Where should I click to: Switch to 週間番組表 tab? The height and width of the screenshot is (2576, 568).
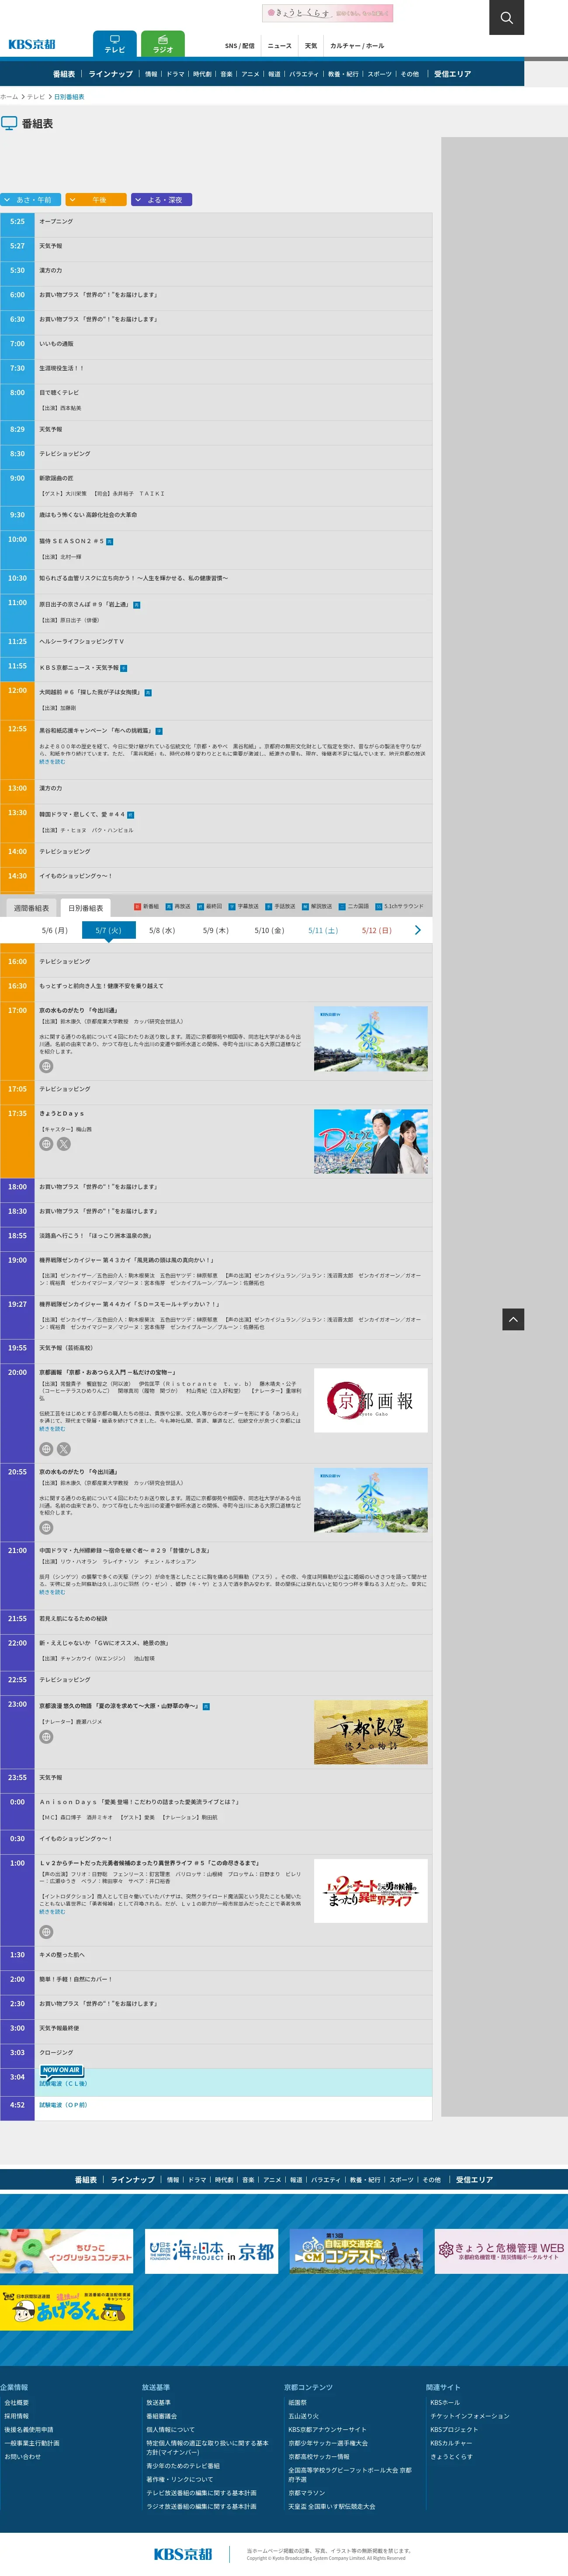pos(31,908)
